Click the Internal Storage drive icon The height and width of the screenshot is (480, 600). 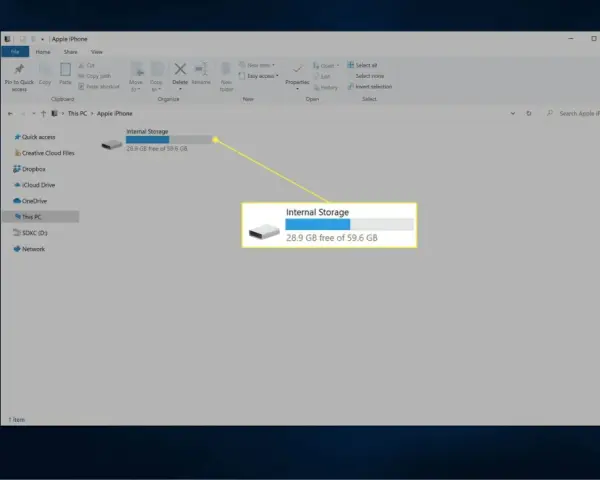[x=111, y=144]
